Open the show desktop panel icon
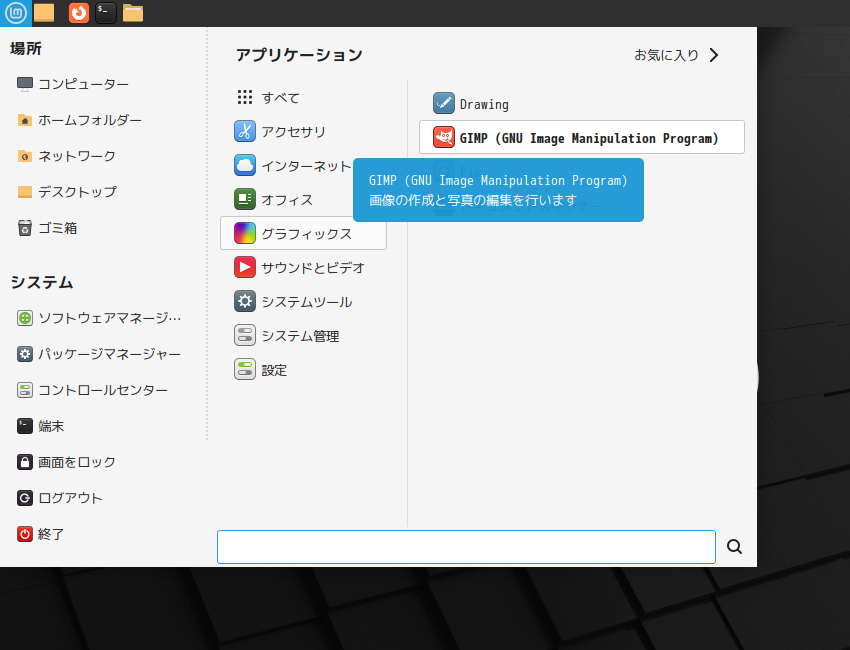Screen dimensions: 850x650 [x=44, y=12]
